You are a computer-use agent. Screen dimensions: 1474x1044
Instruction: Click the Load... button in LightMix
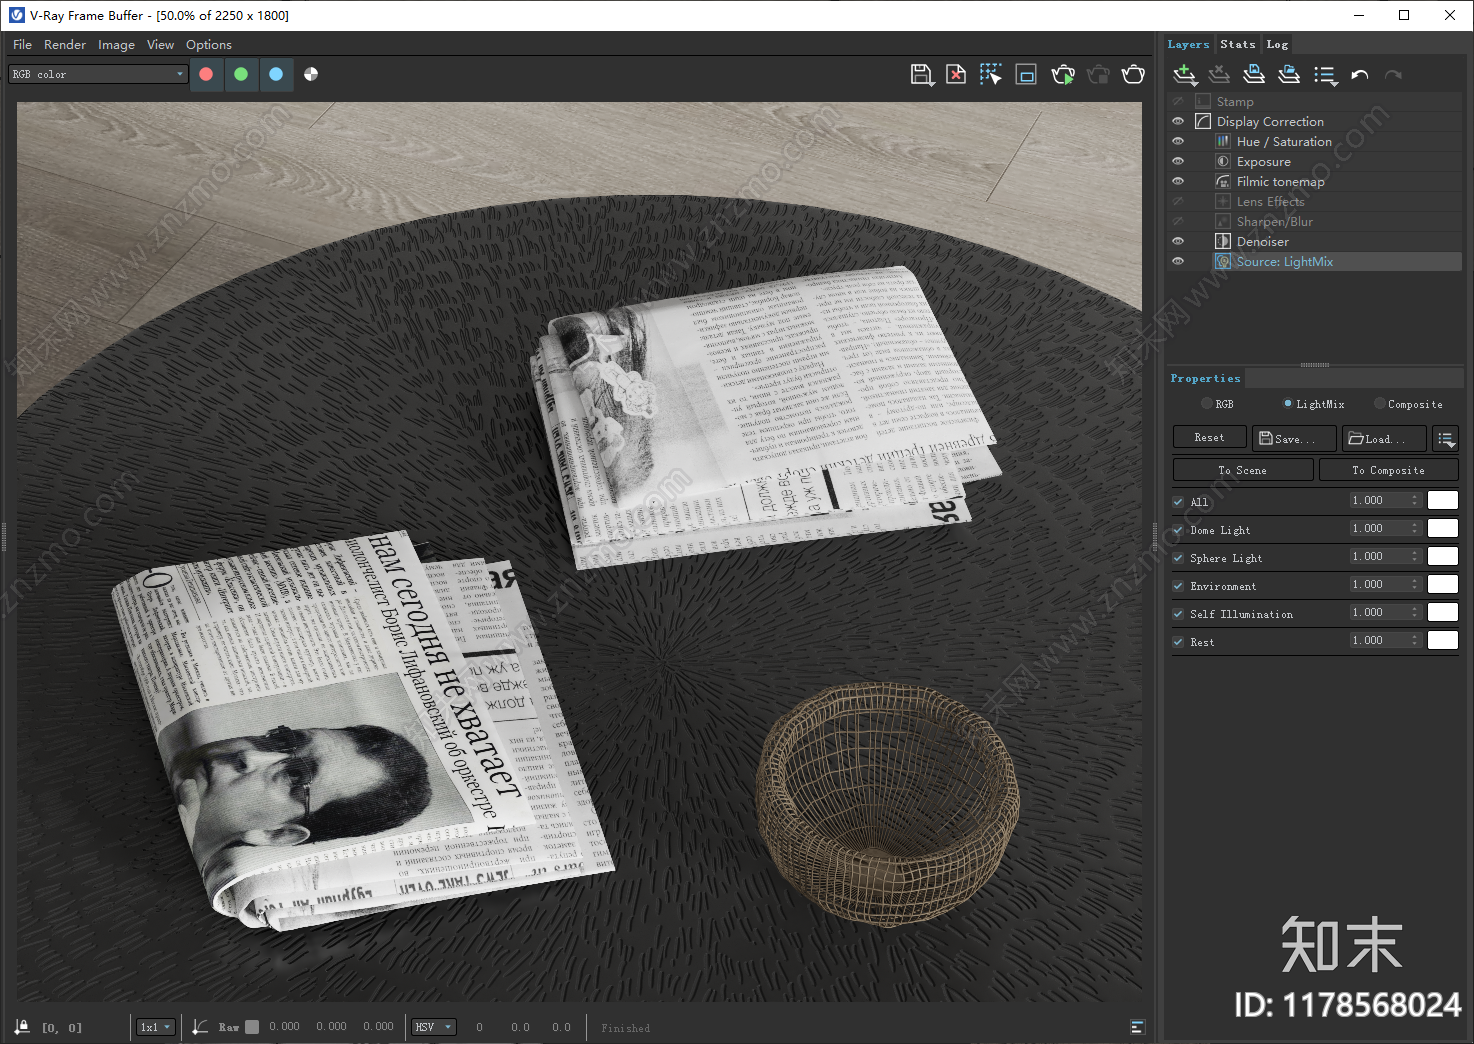coord(1384,438)
